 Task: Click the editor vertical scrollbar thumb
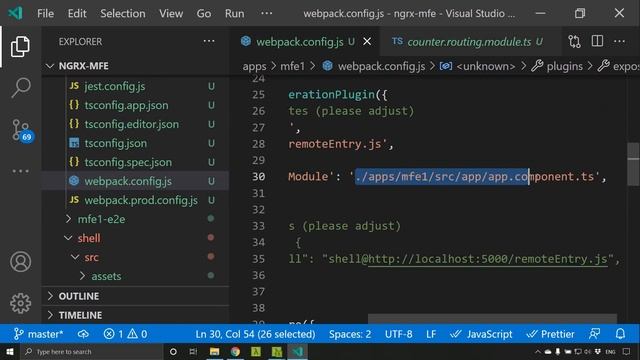click(633, 164)
